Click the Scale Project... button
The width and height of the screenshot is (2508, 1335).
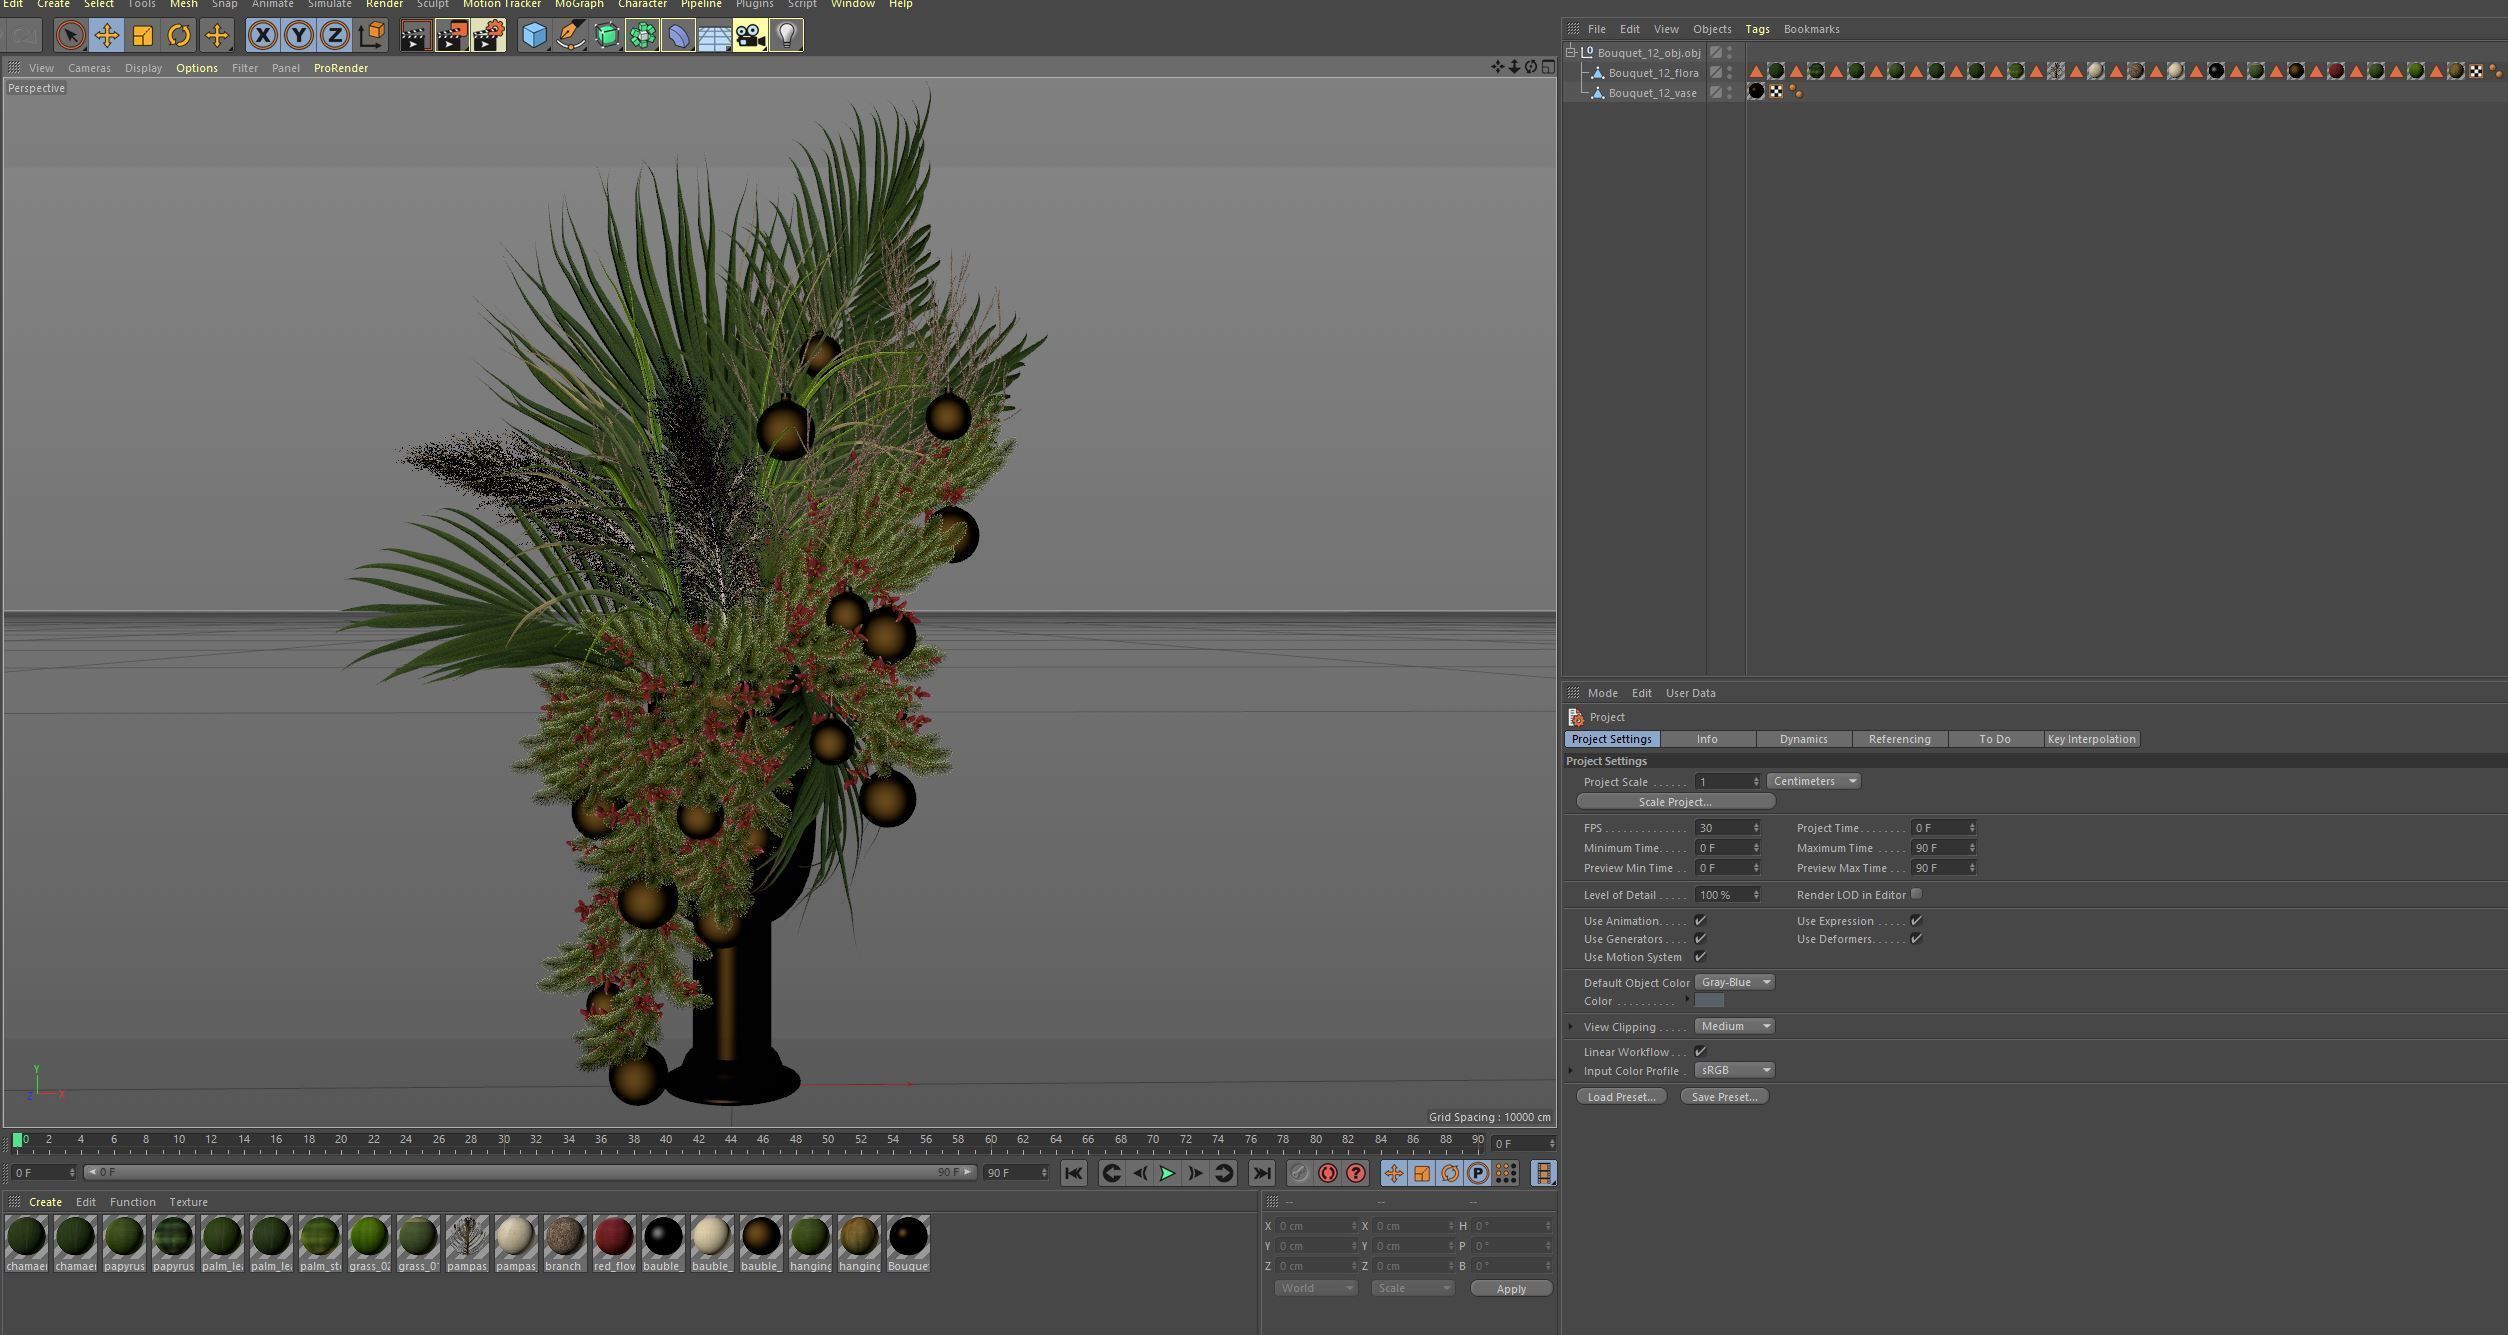click(1675, 802)
